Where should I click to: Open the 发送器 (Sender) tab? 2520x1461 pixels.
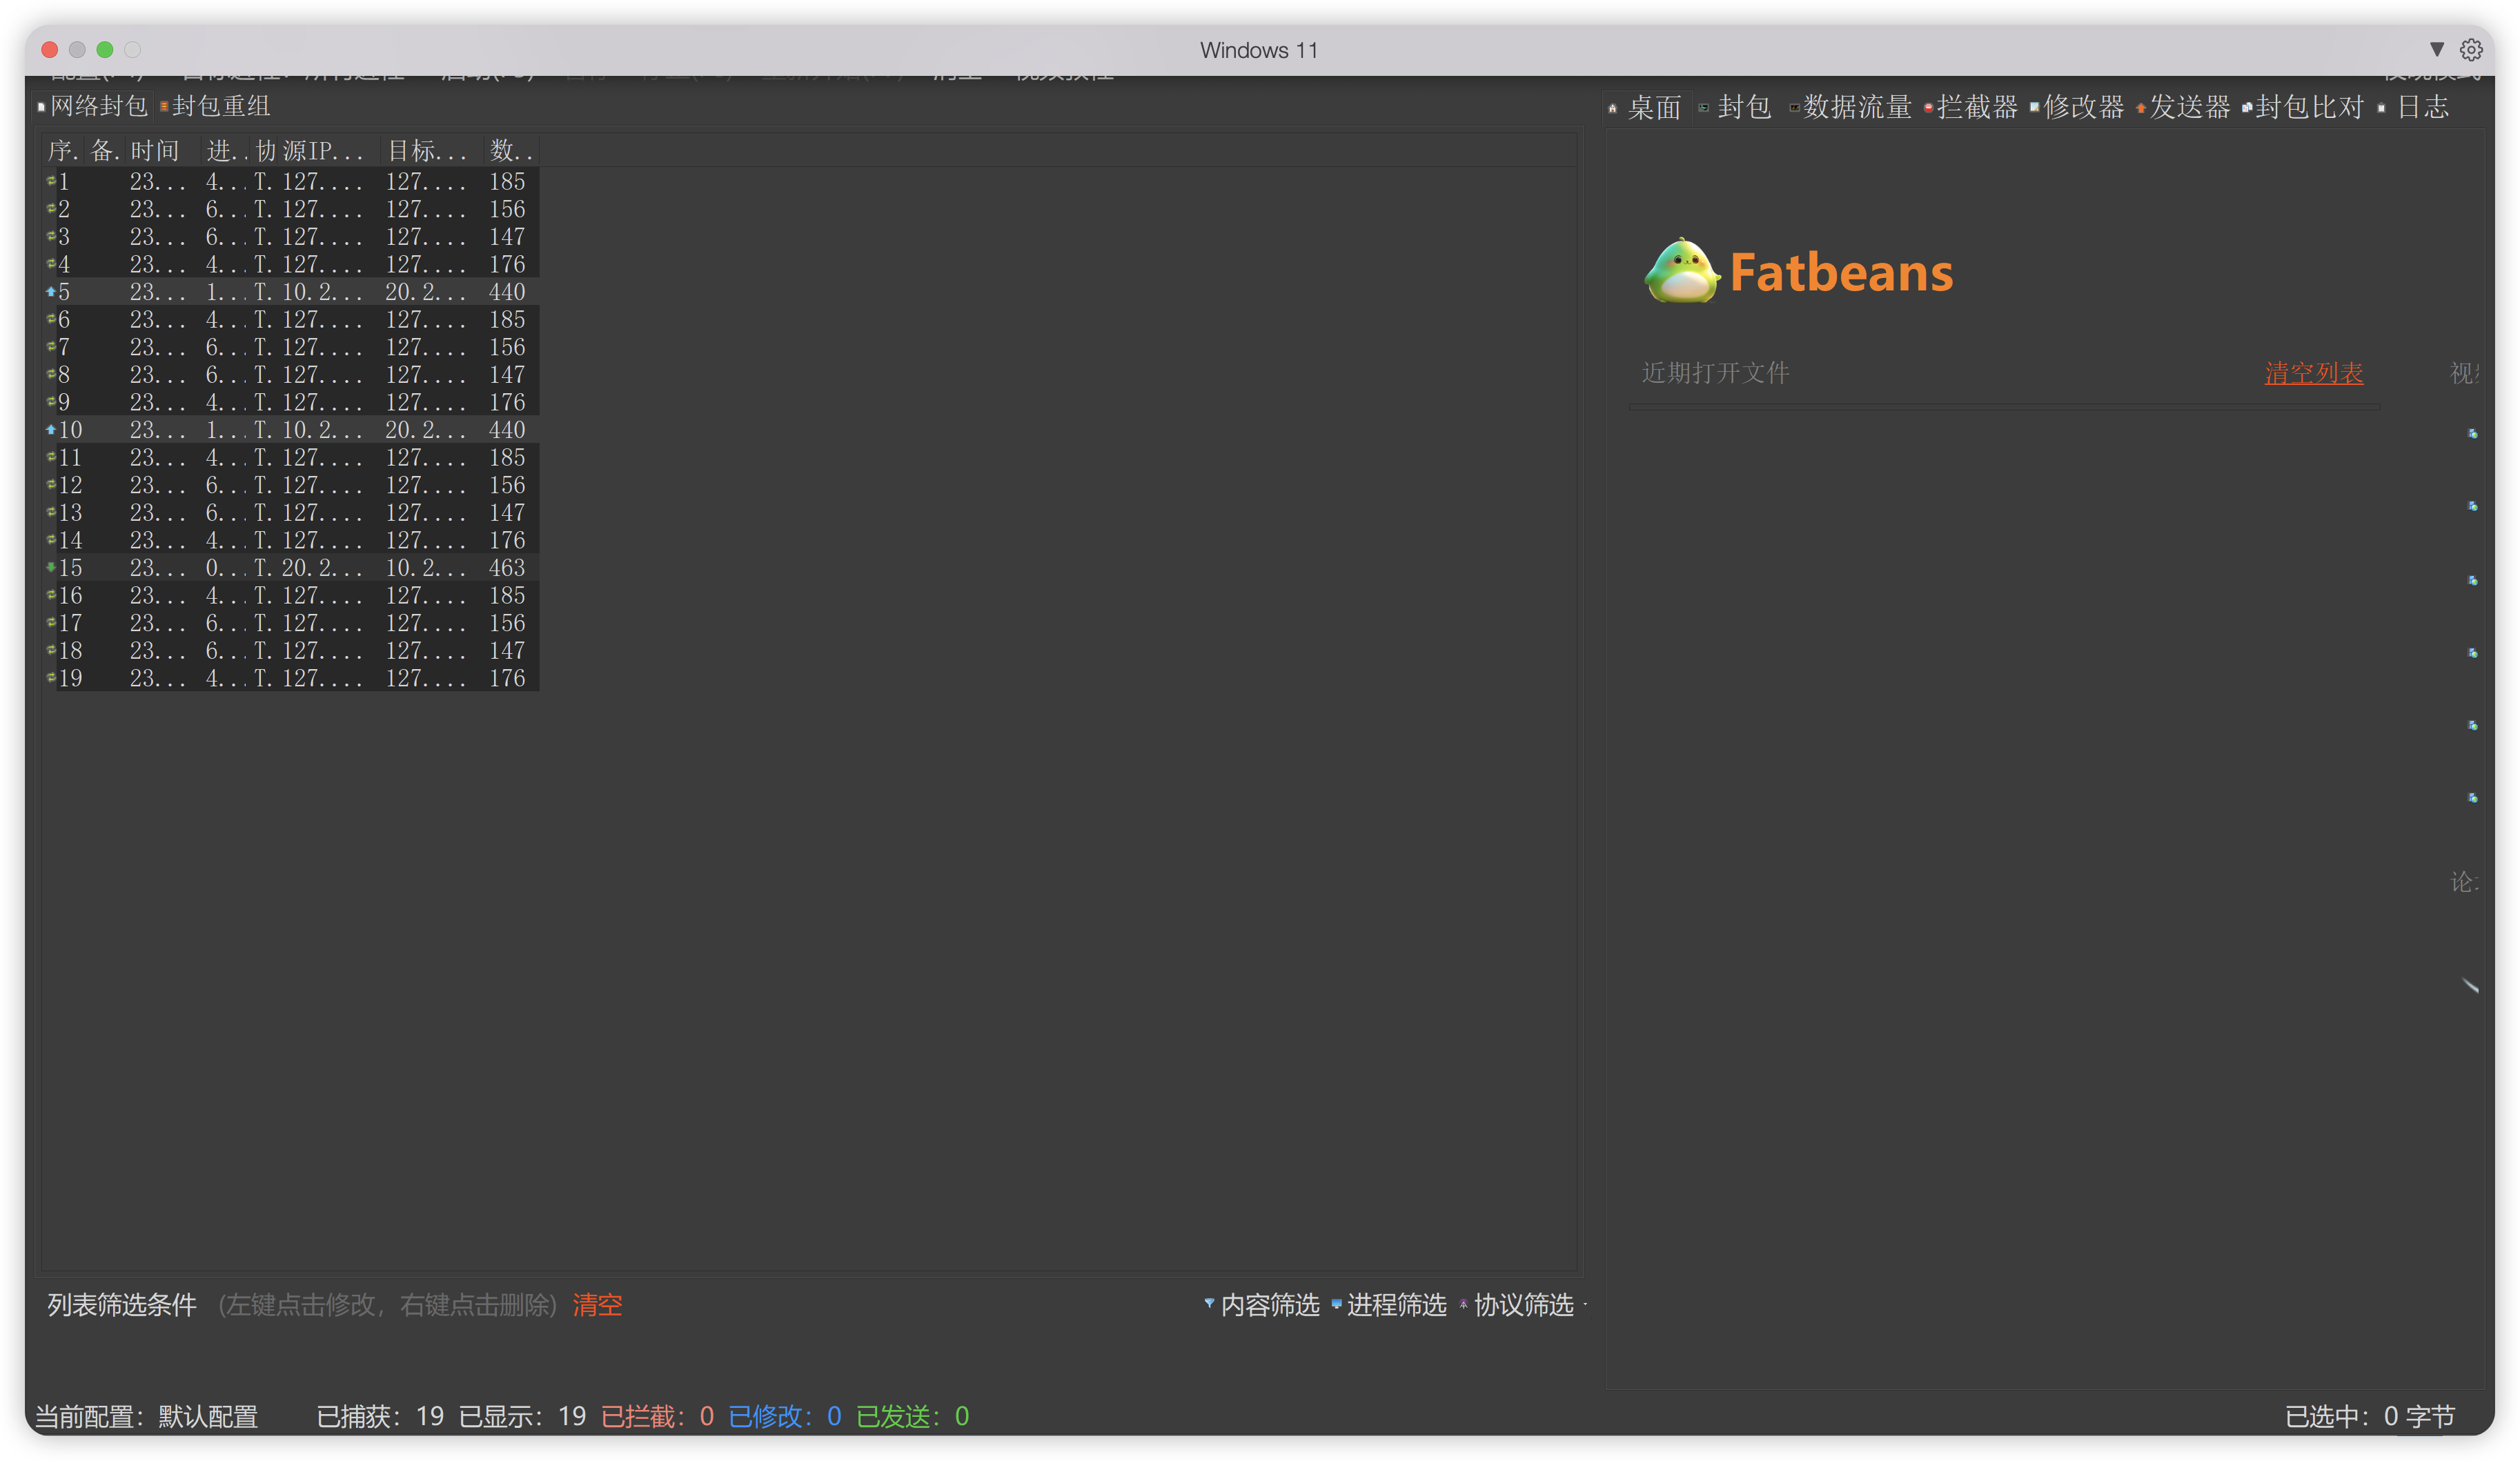click(x=2189, y=107)
